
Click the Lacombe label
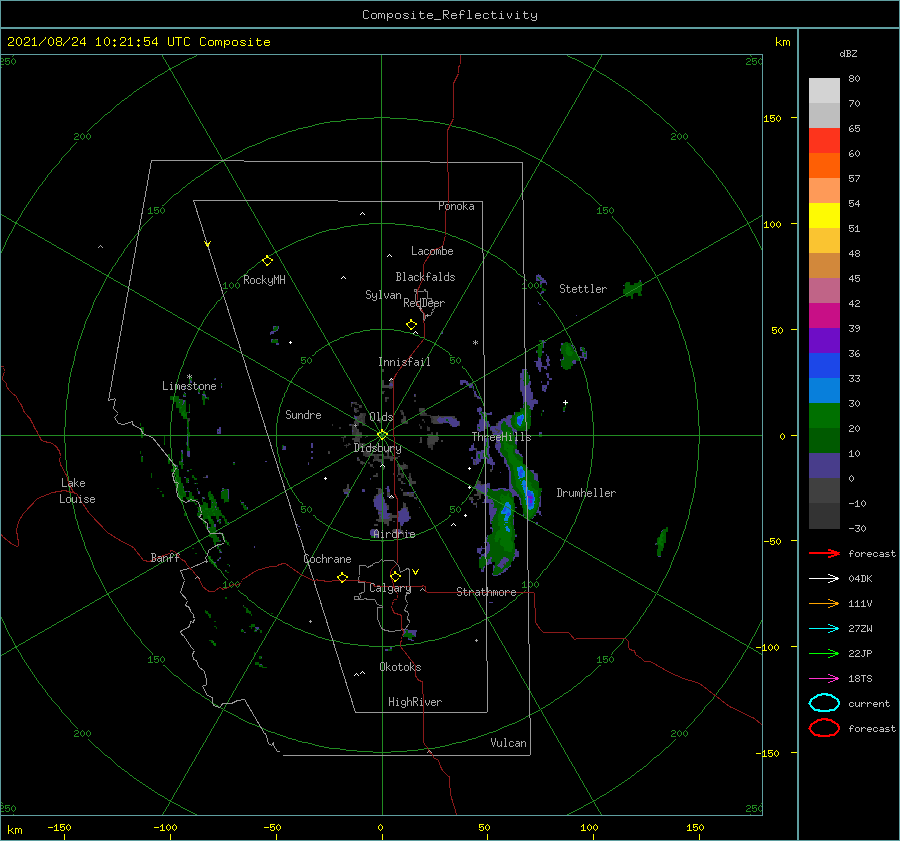(432, 251)
